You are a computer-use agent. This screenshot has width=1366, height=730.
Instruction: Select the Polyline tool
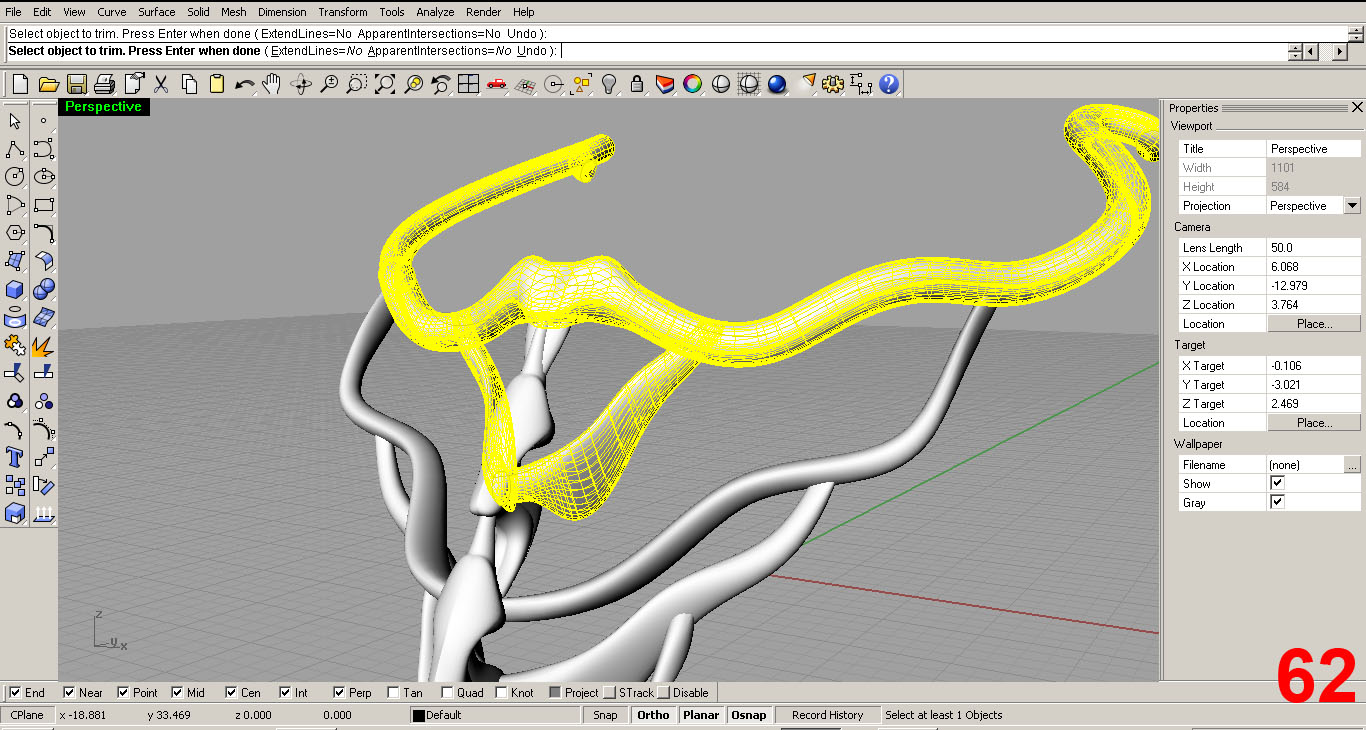click(15, 149)
